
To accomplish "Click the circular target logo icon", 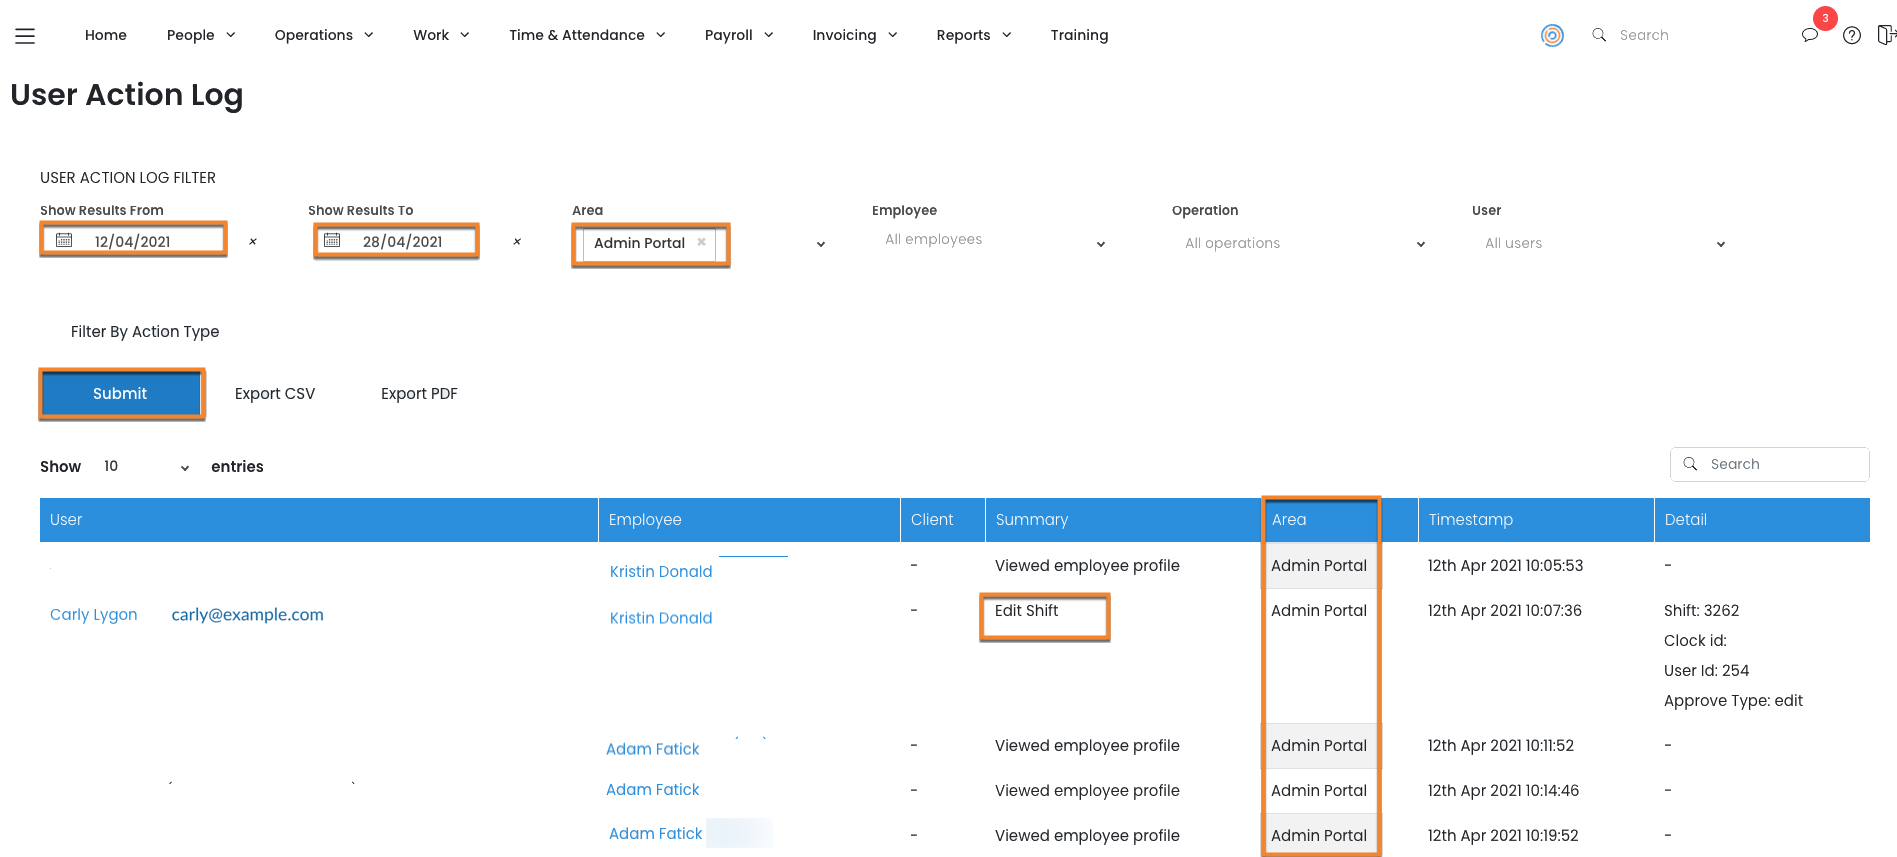I will tap(1552, 36).
